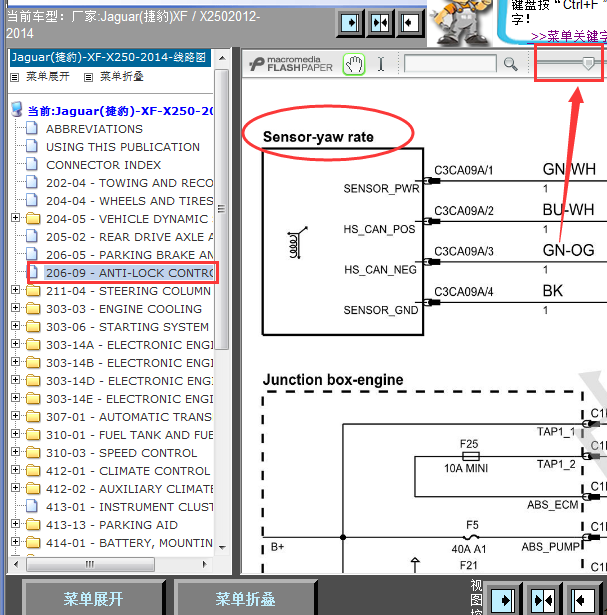This screenshot has width=607, height=615.
Task: Select the text selection cursor tool
Action: point(381,64)
